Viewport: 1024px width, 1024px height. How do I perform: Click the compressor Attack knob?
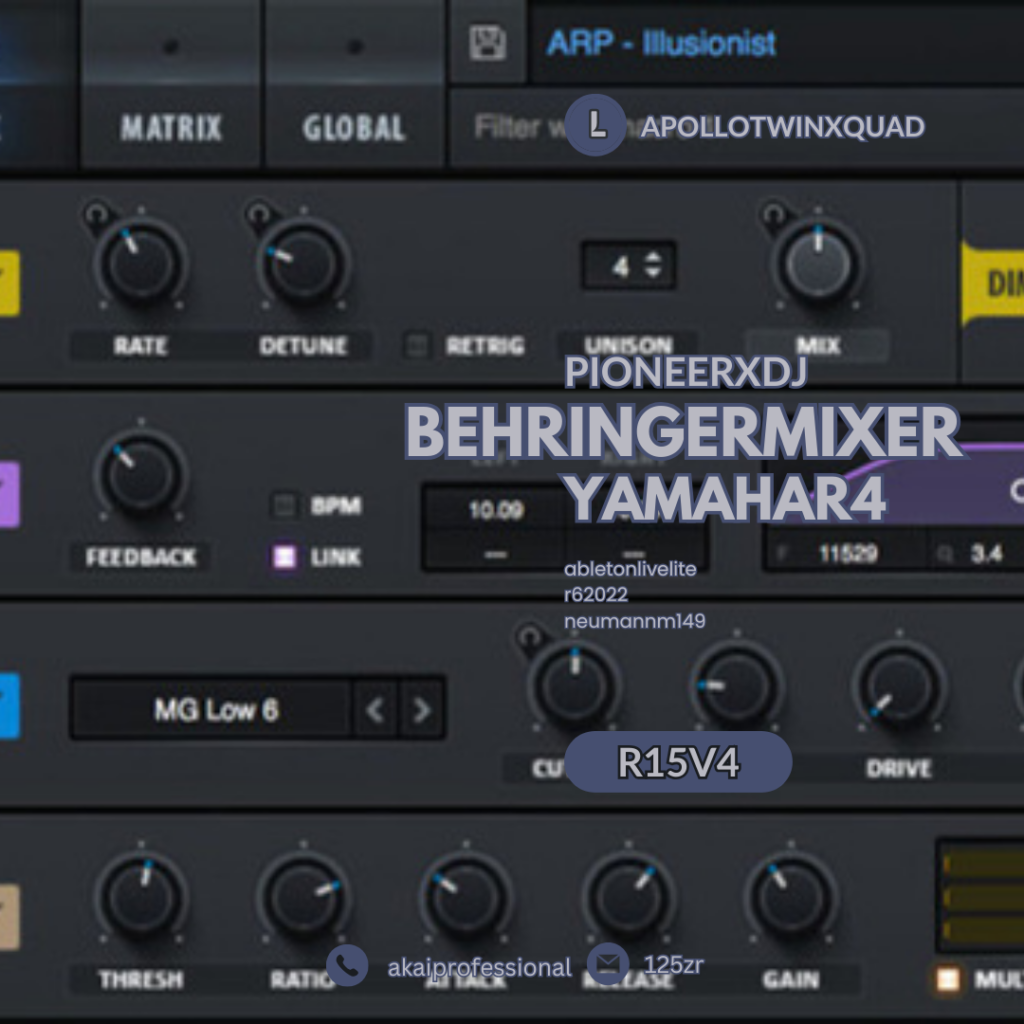(x=466, y=897)
